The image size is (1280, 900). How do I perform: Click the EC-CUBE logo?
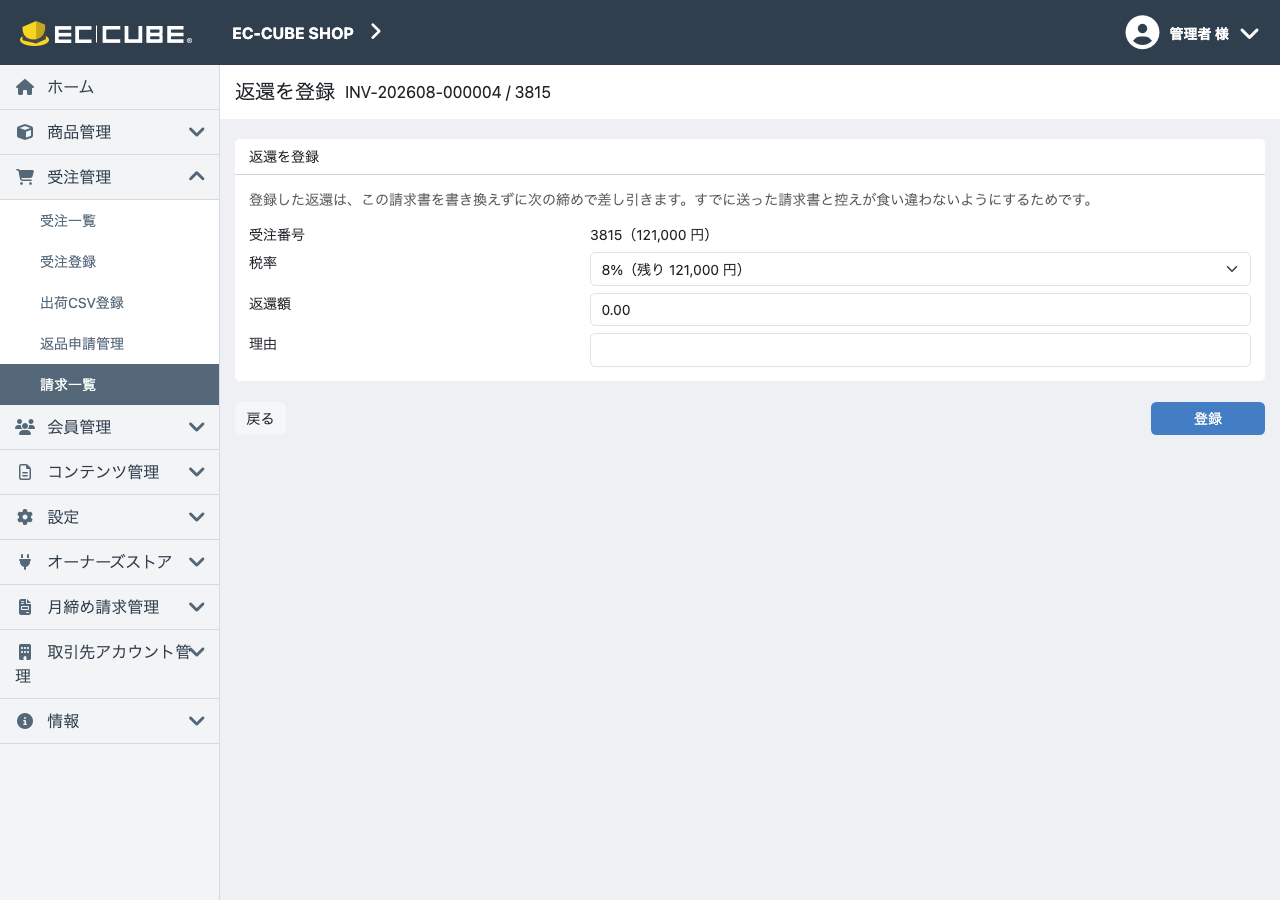point(106,33)
